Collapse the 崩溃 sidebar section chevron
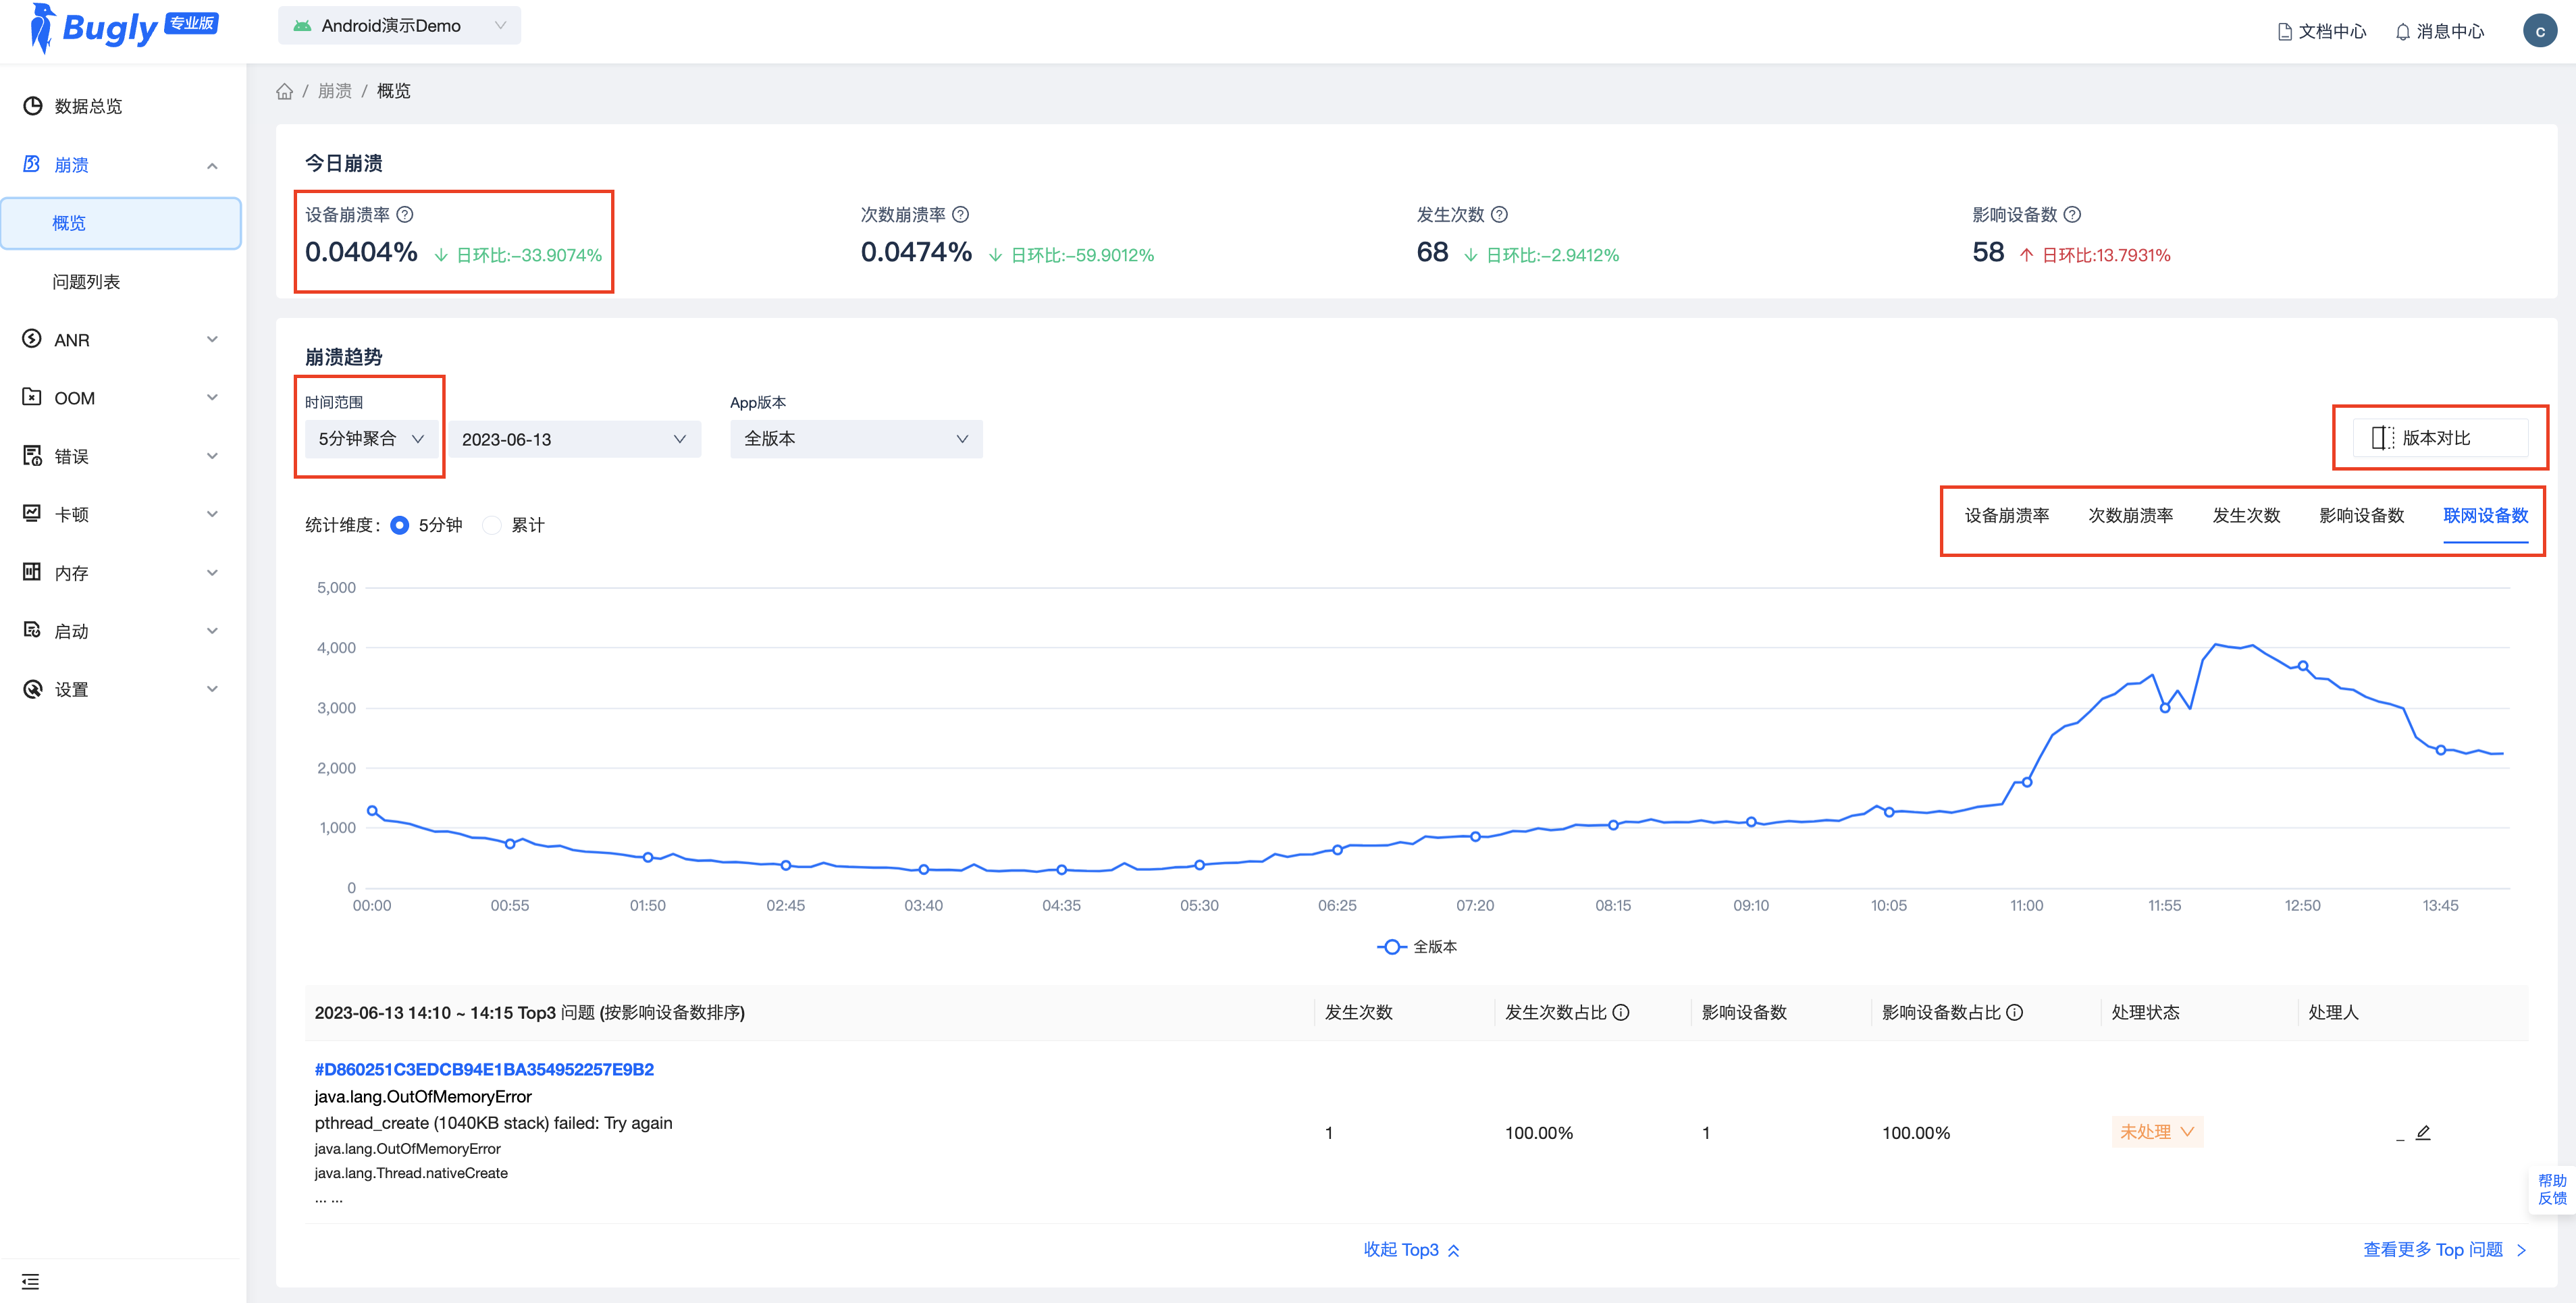The image size is (2576, 1303). tap(212, 165)
